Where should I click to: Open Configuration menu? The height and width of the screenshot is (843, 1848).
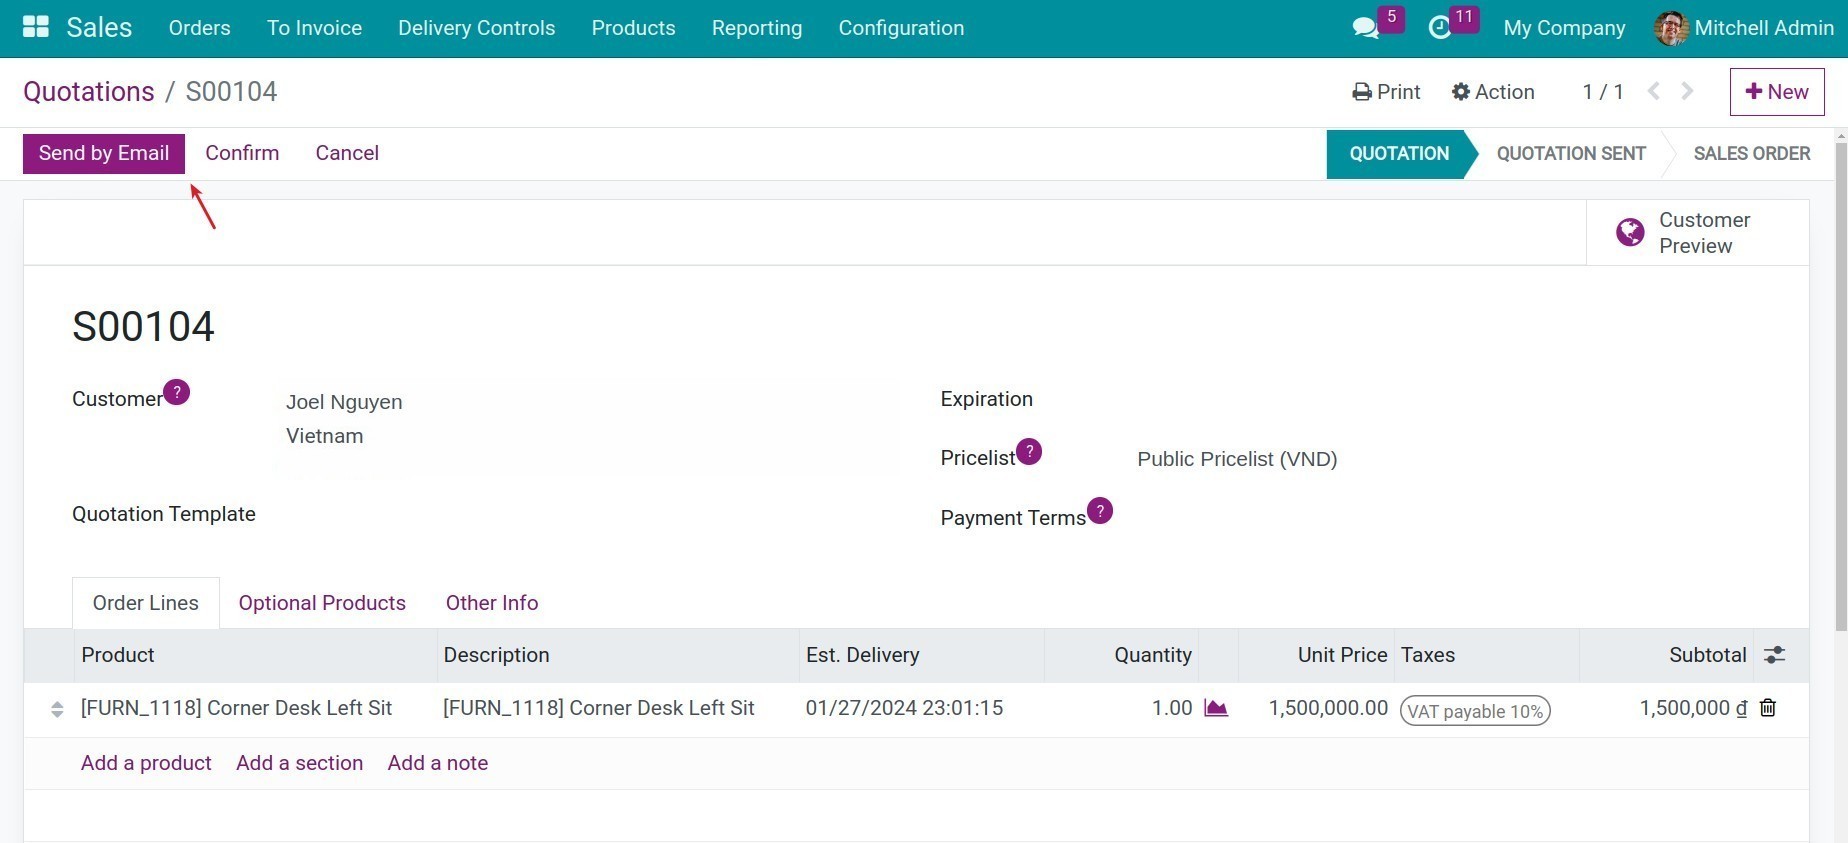(901, 28)
